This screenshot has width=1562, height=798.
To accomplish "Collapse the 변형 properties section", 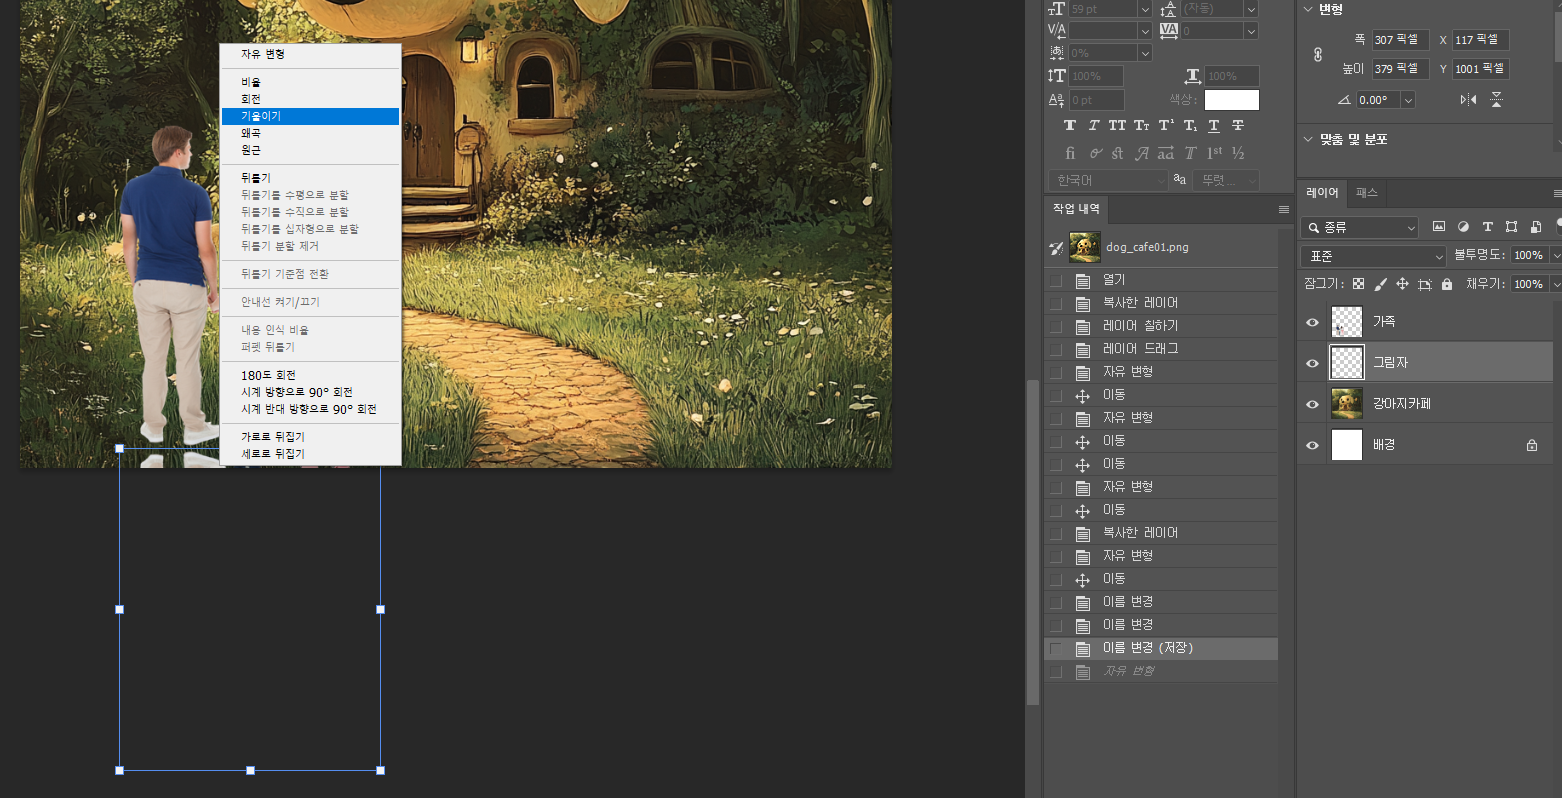I will 1308,9.
